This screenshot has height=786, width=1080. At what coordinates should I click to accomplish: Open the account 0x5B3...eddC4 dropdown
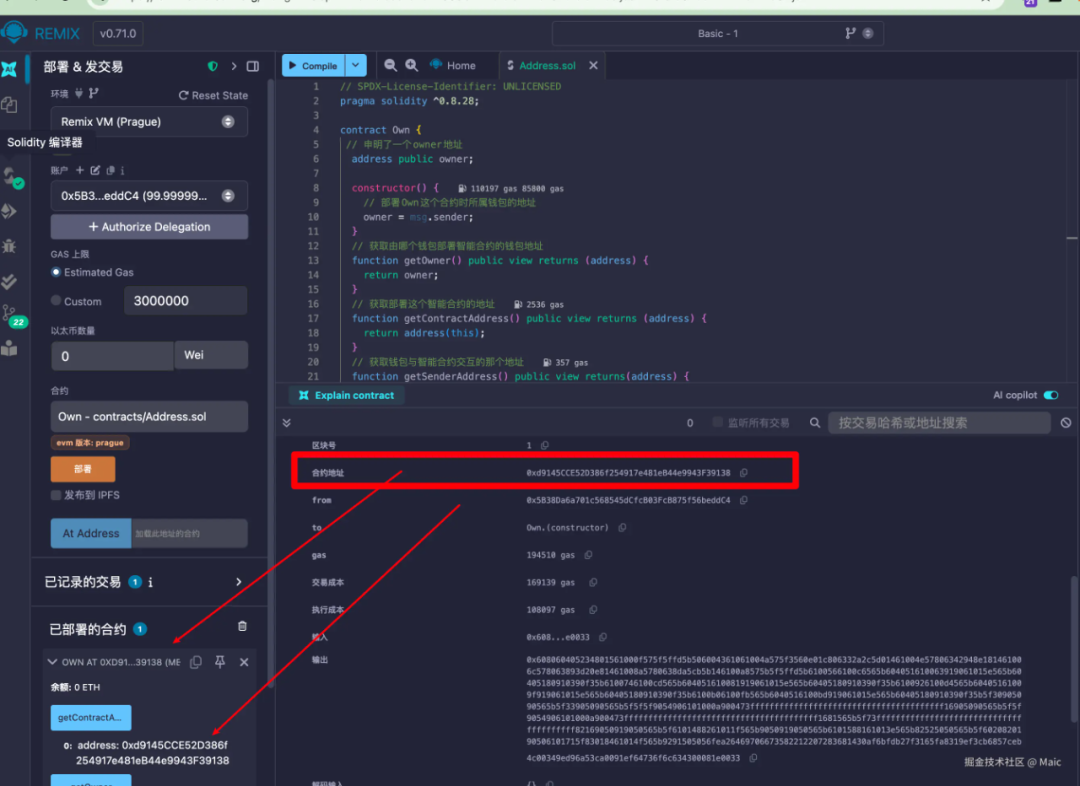(149, 196)
